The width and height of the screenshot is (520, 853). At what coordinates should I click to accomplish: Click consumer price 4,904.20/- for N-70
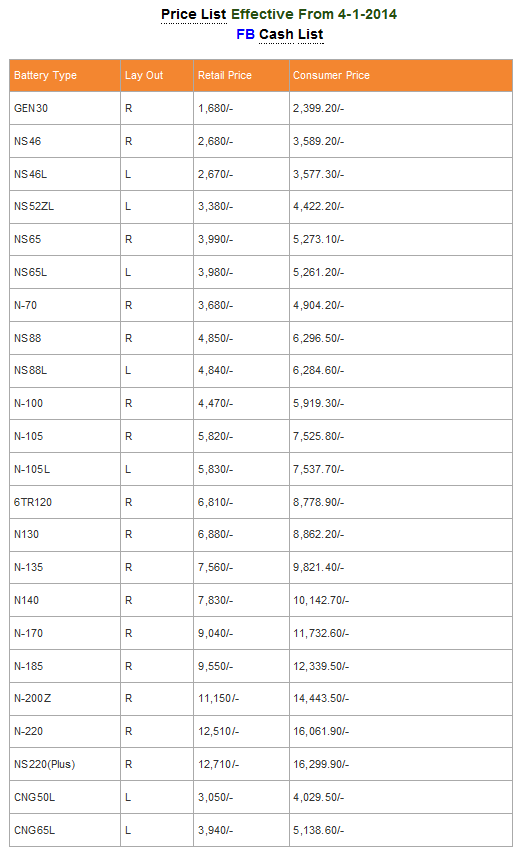click(319, 305)
